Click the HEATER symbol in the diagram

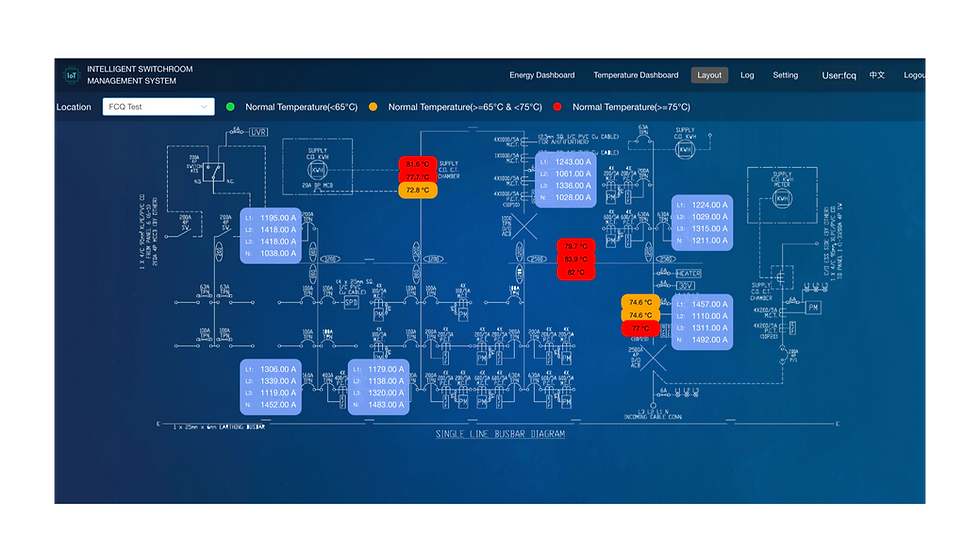point(688,274)
